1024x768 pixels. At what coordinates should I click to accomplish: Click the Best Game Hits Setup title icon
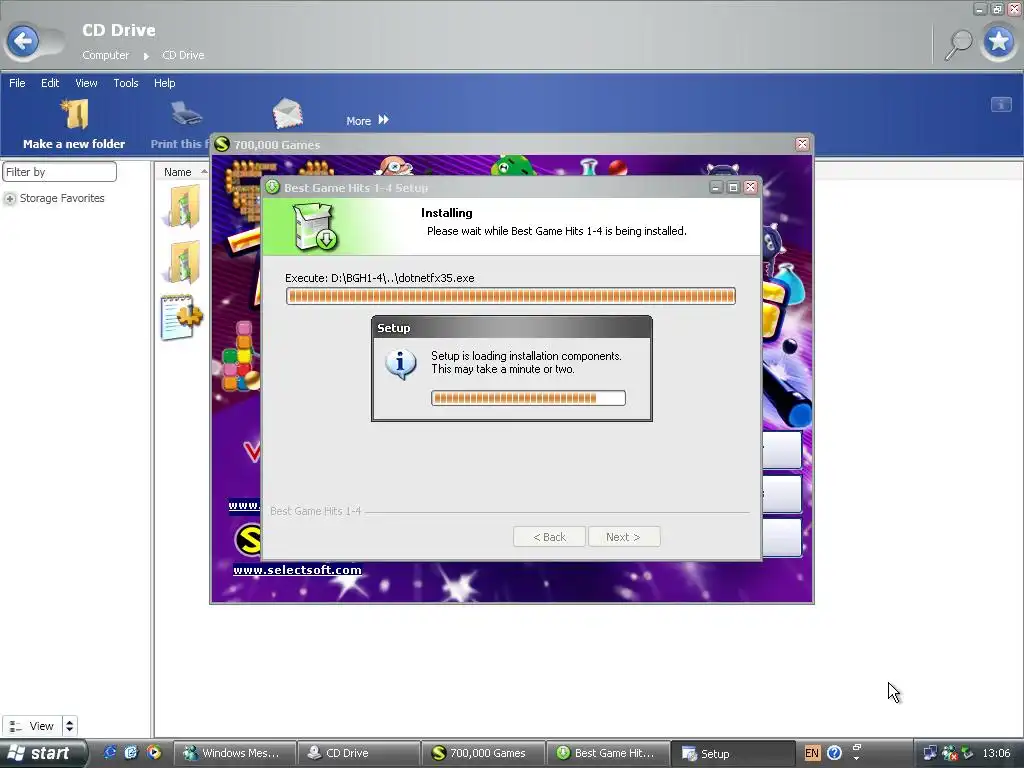[x=273, y=187]
